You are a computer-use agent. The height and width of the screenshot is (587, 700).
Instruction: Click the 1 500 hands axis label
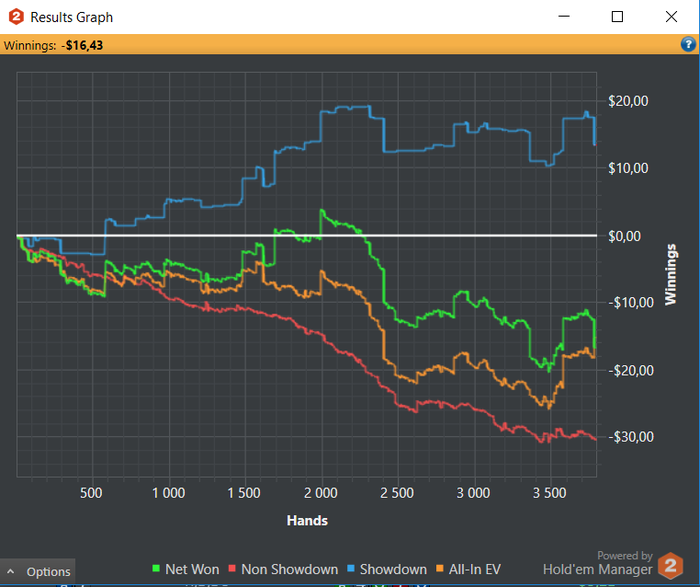[x=244, y=493]
